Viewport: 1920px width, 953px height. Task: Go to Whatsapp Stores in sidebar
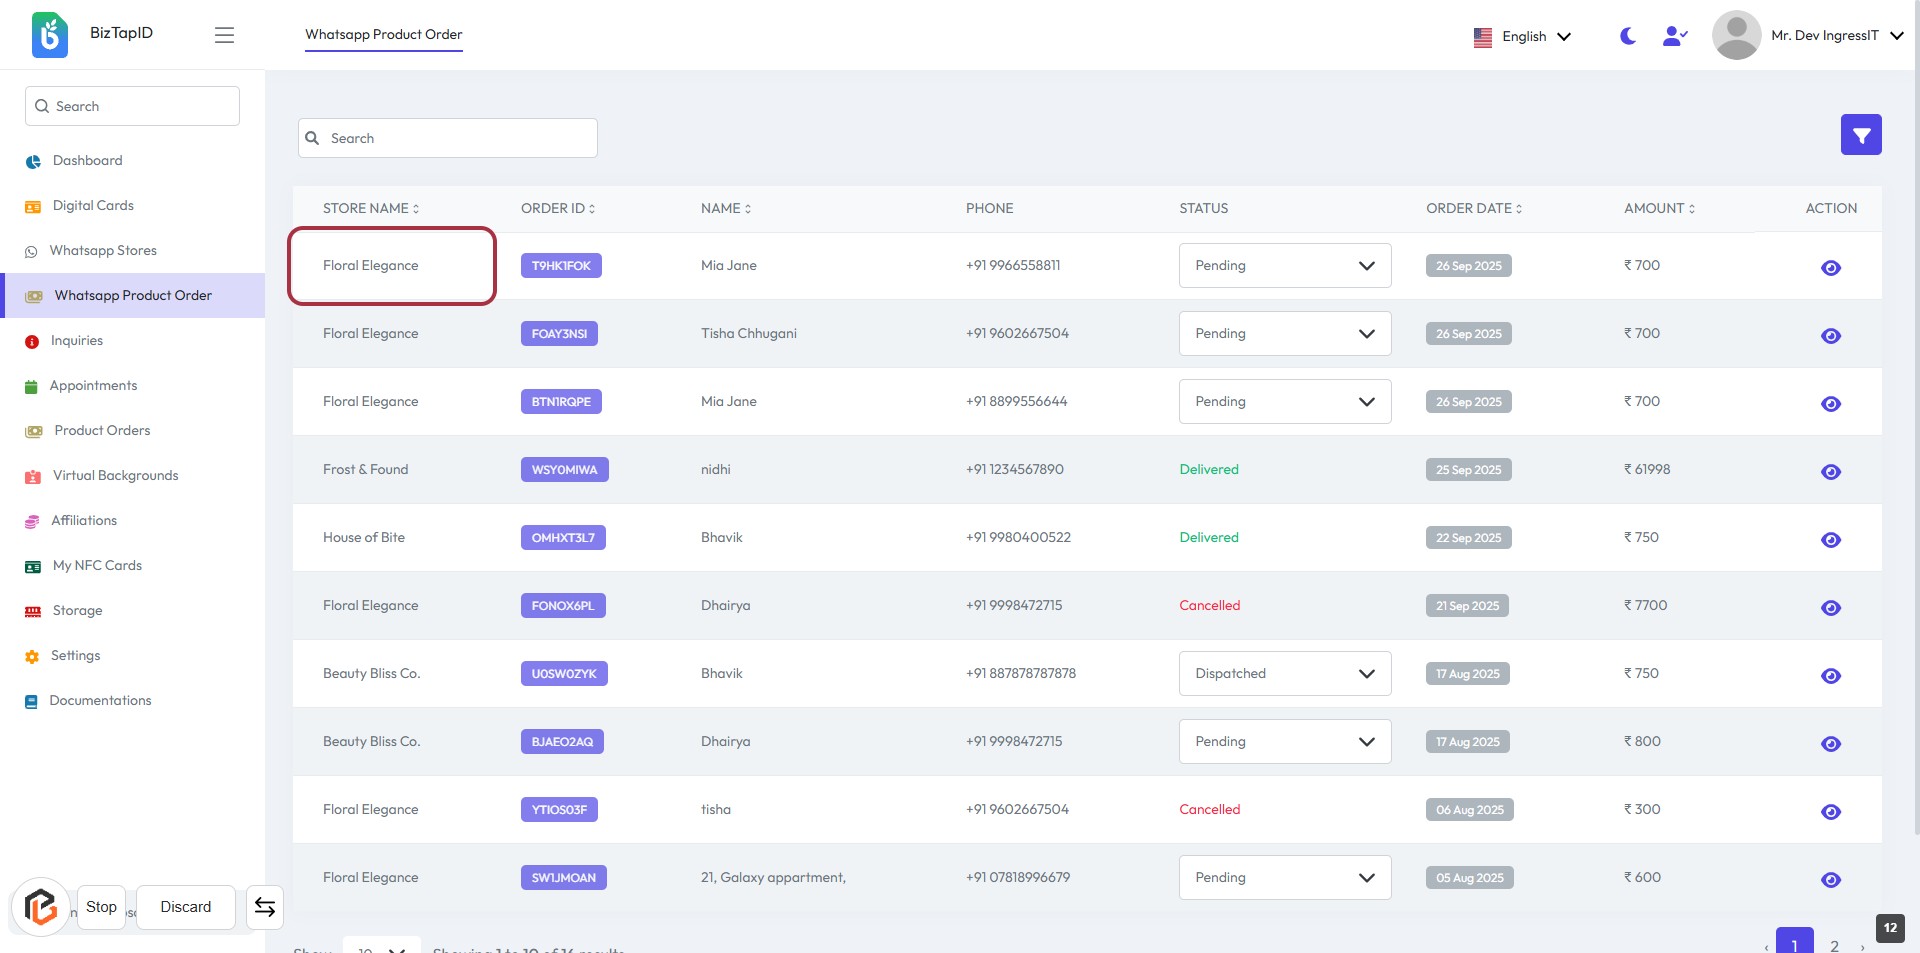pos(103,251)
